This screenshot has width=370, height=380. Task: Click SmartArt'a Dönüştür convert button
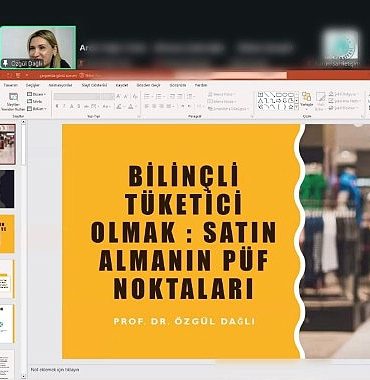(228, 109)
